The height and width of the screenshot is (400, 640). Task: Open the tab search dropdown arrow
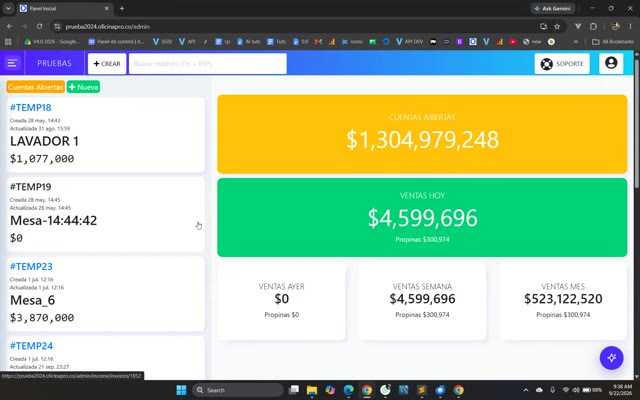pos(8,8)
